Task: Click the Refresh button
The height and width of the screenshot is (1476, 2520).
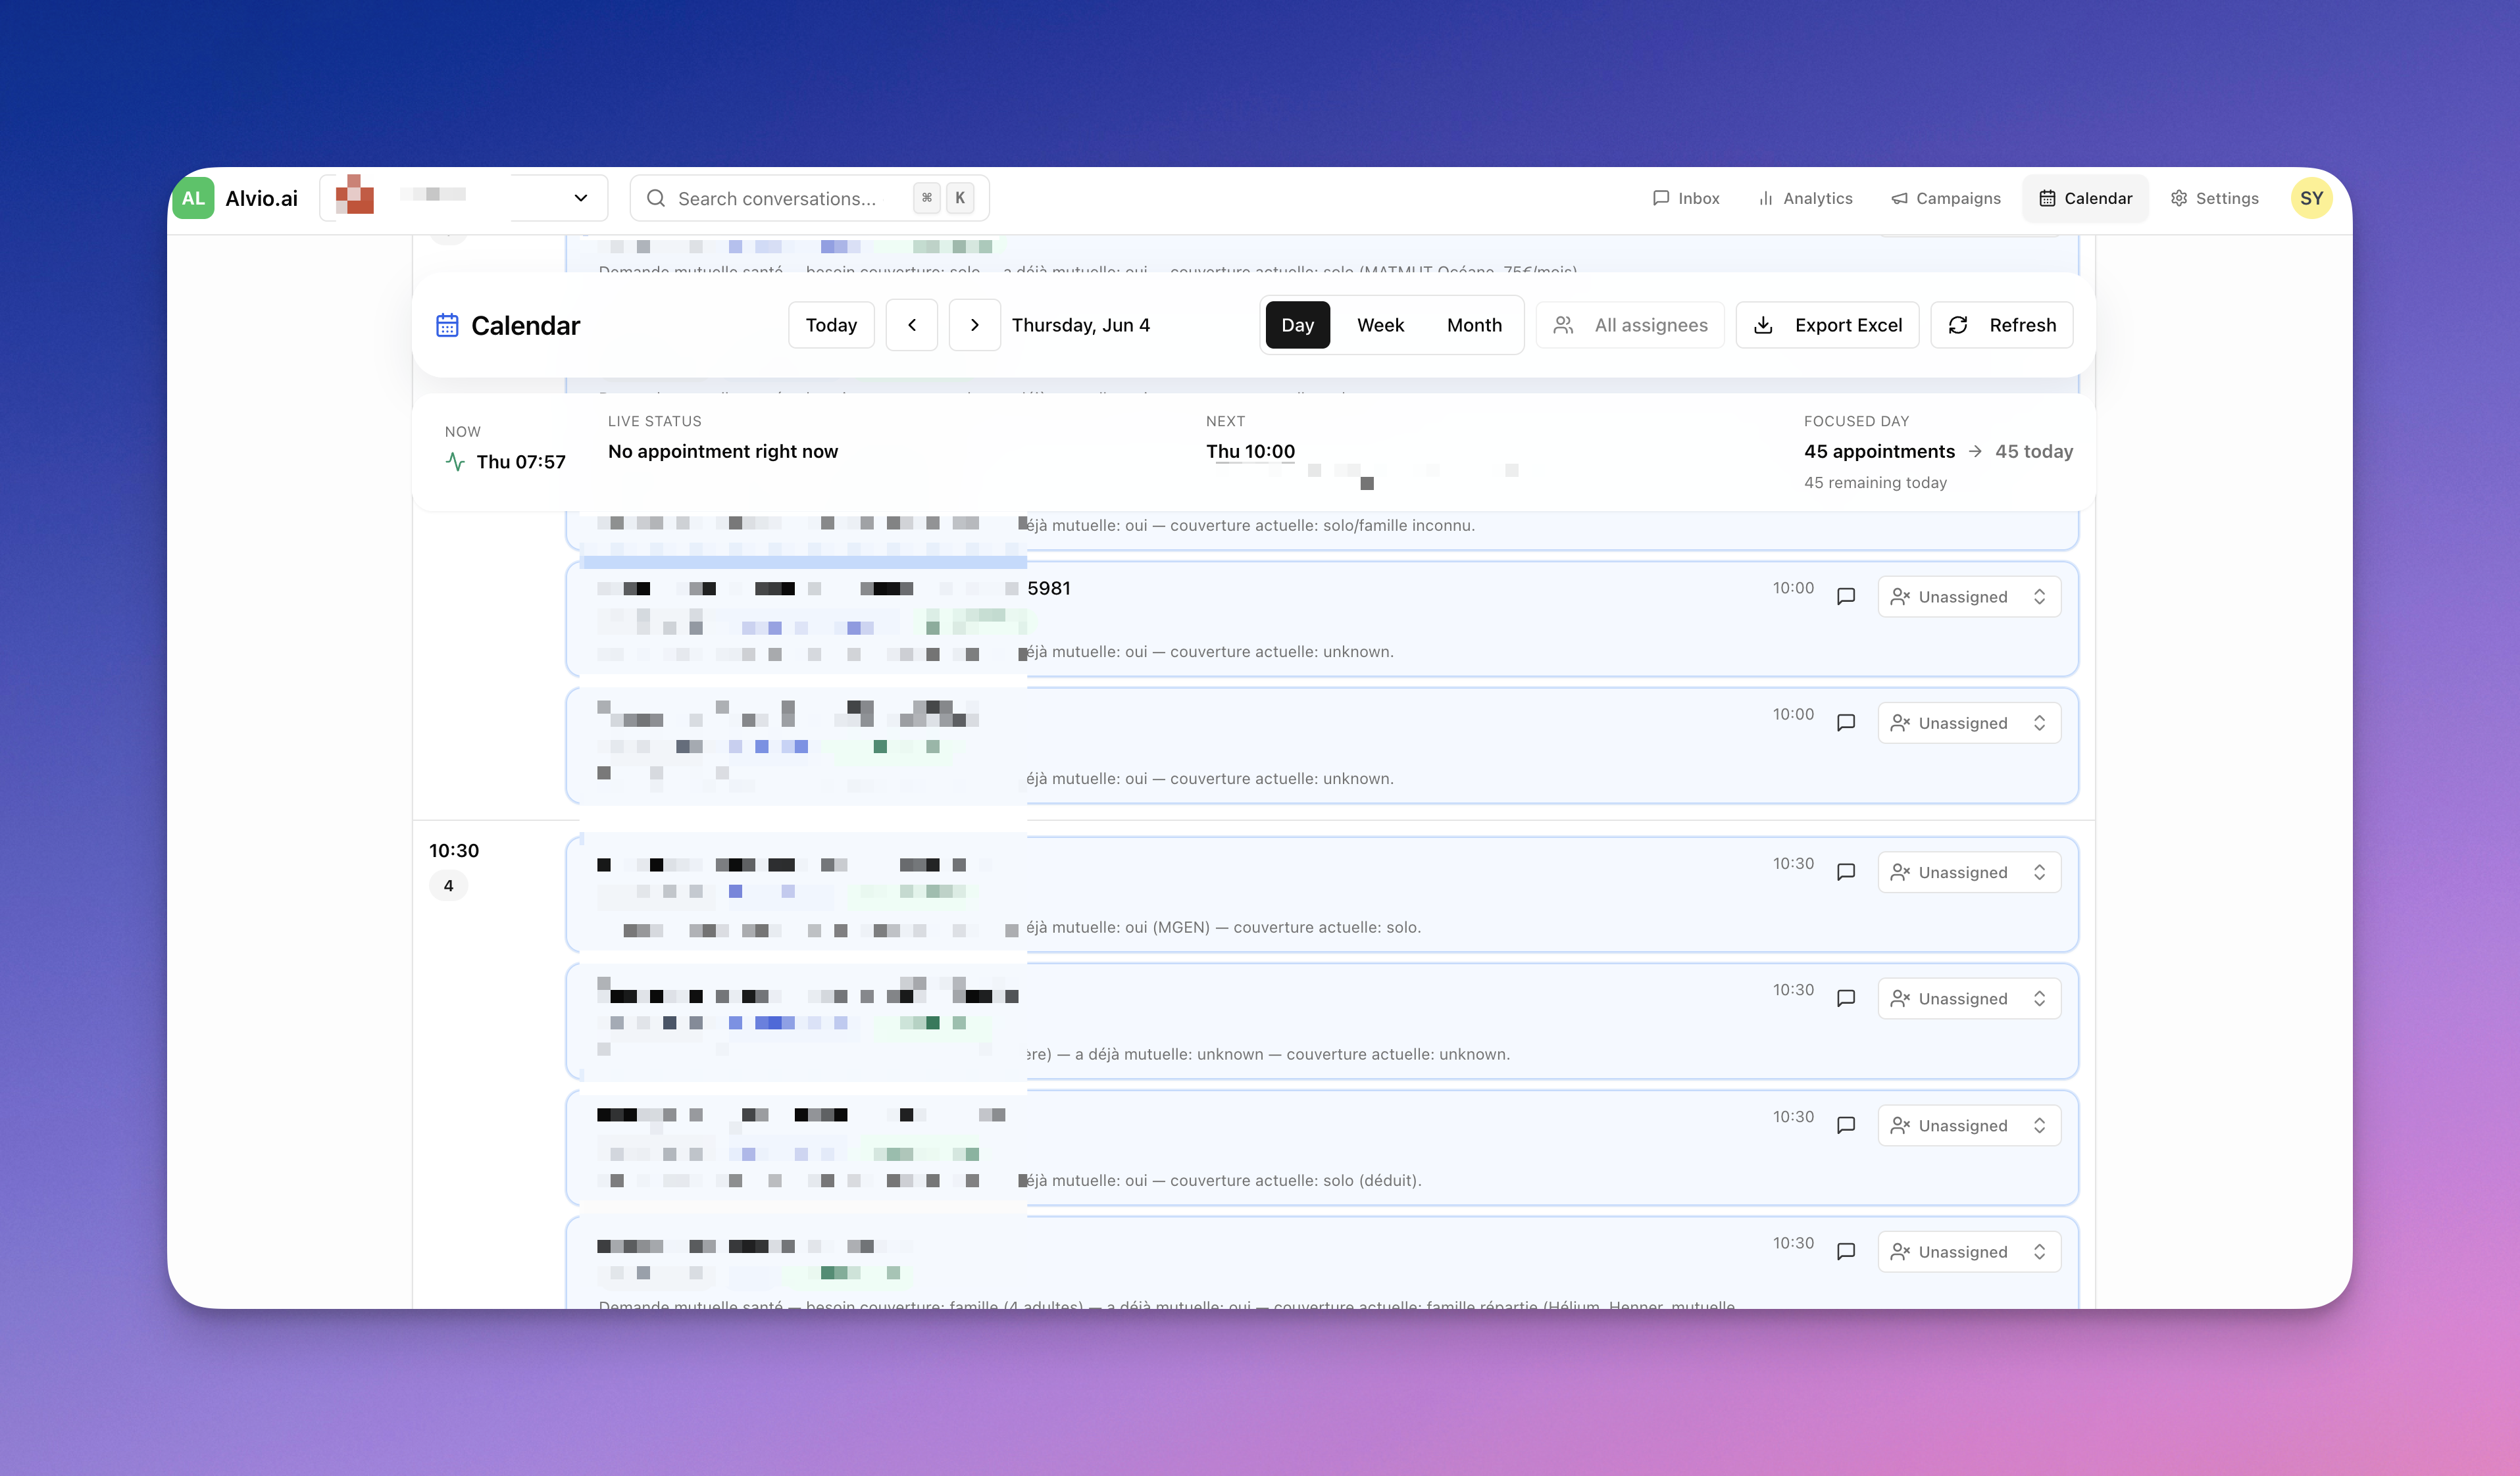Action: point(2001,325)
